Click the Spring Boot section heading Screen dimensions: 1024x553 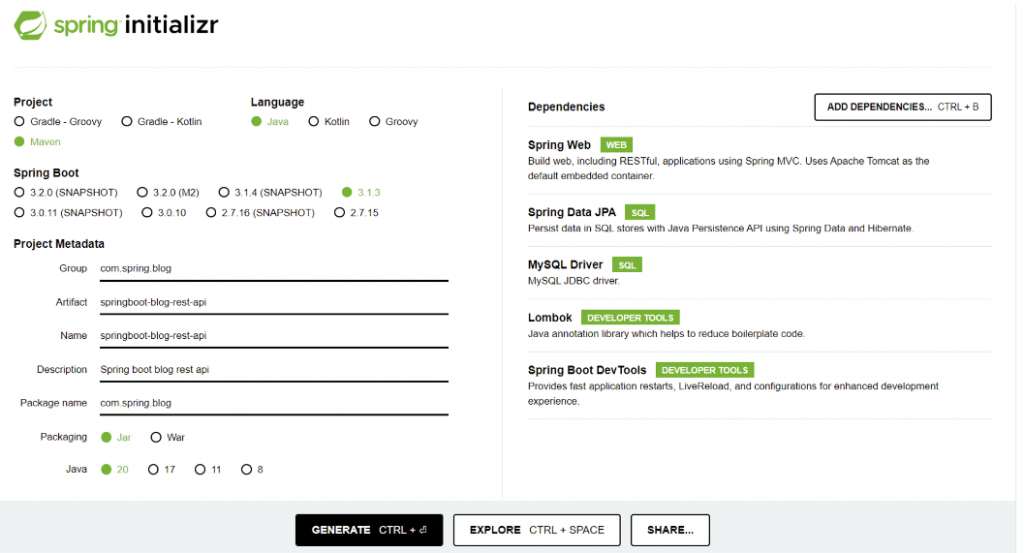46,173
